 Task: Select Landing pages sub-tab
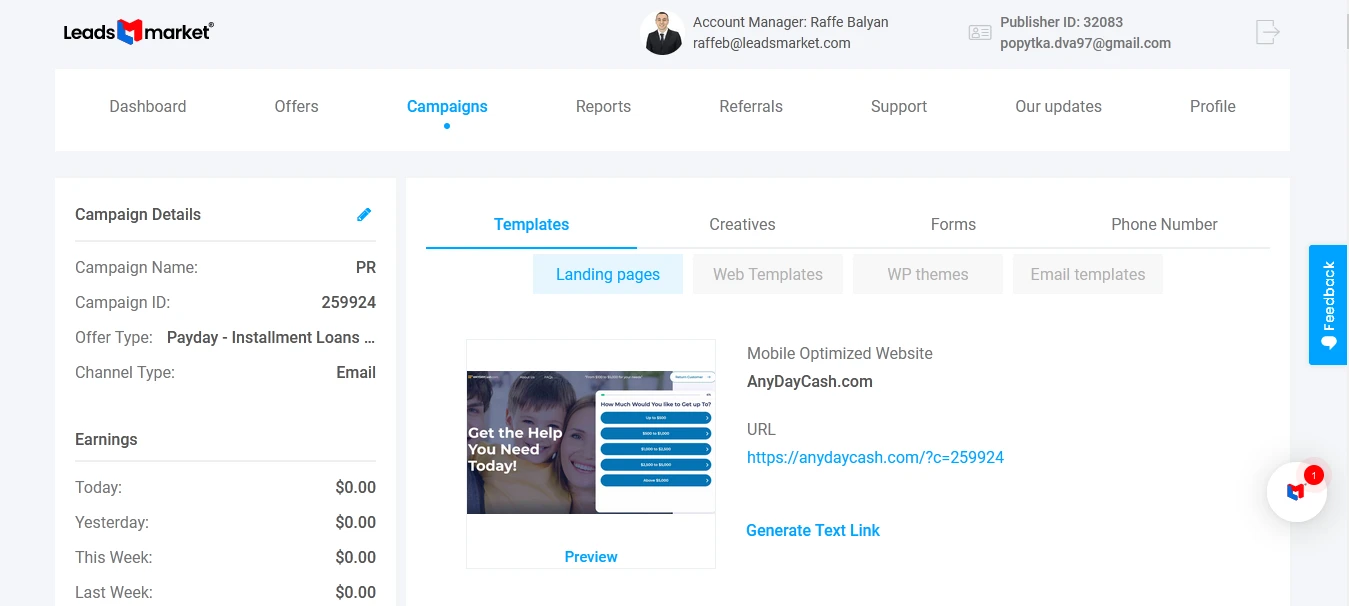pyautogui.click(x=608, y=274)
